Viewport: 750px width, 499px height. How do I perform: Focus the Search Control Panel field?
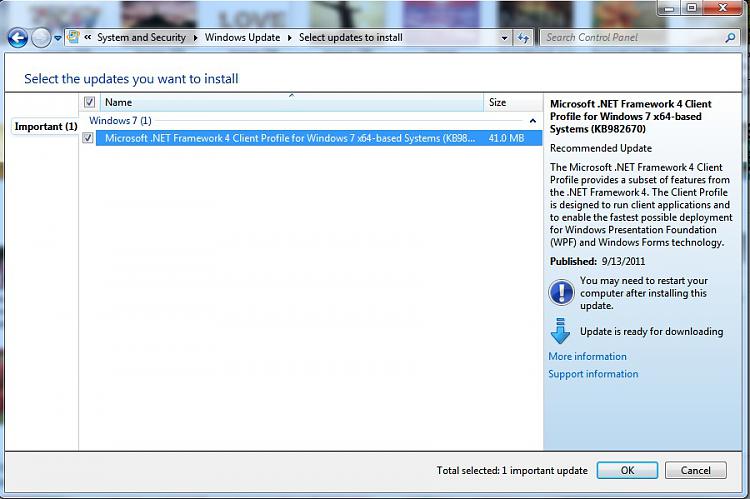[633, 37]
